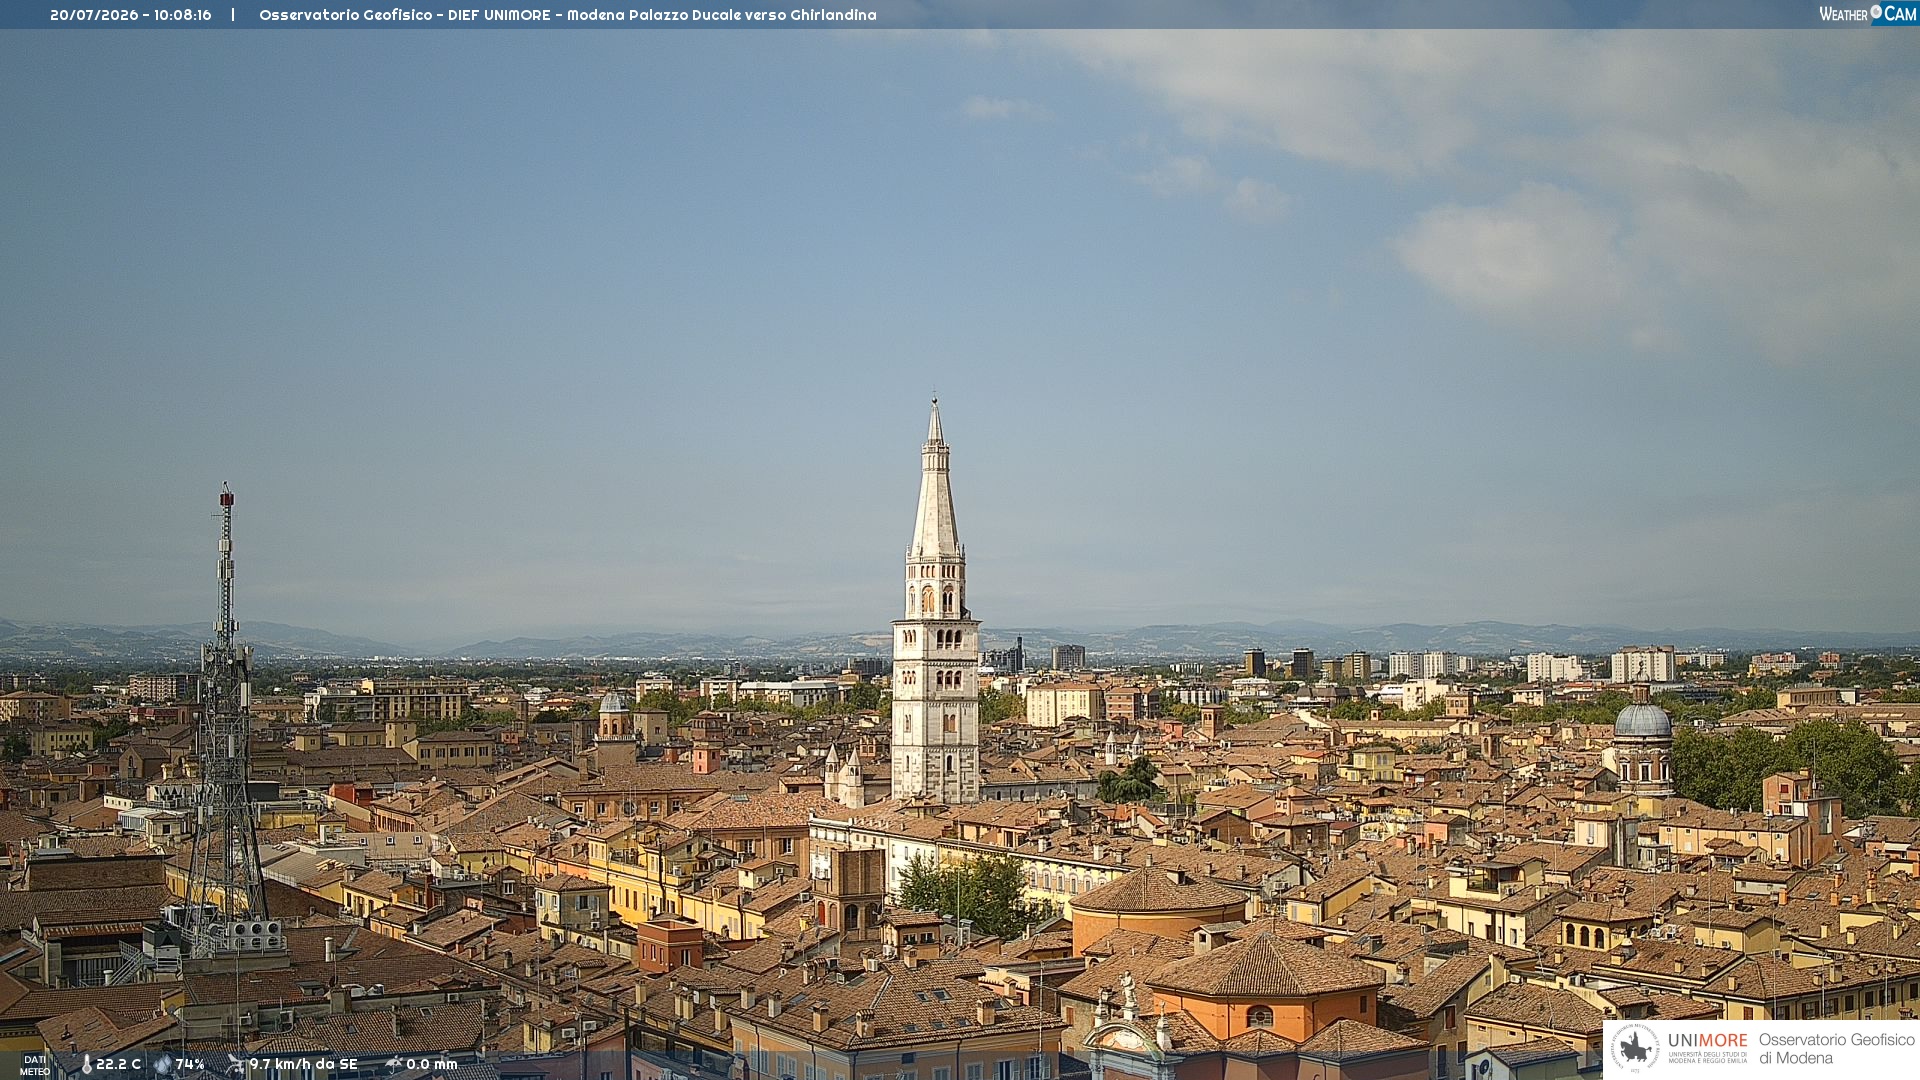Click the Osservatorio Geofisico camera title text
The image size is (1920, 1080).
(567, 15)
